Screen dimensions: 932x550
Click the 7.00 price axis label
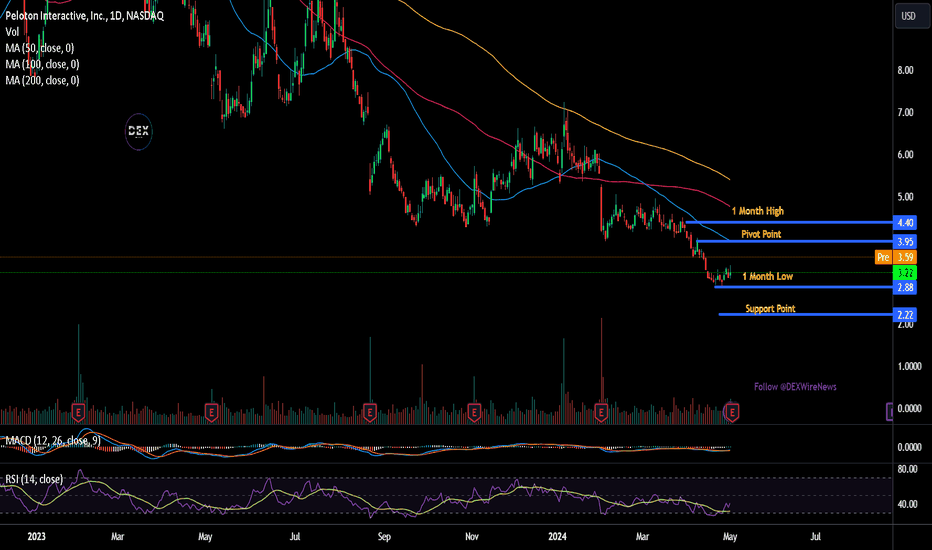tap(905, 113)
